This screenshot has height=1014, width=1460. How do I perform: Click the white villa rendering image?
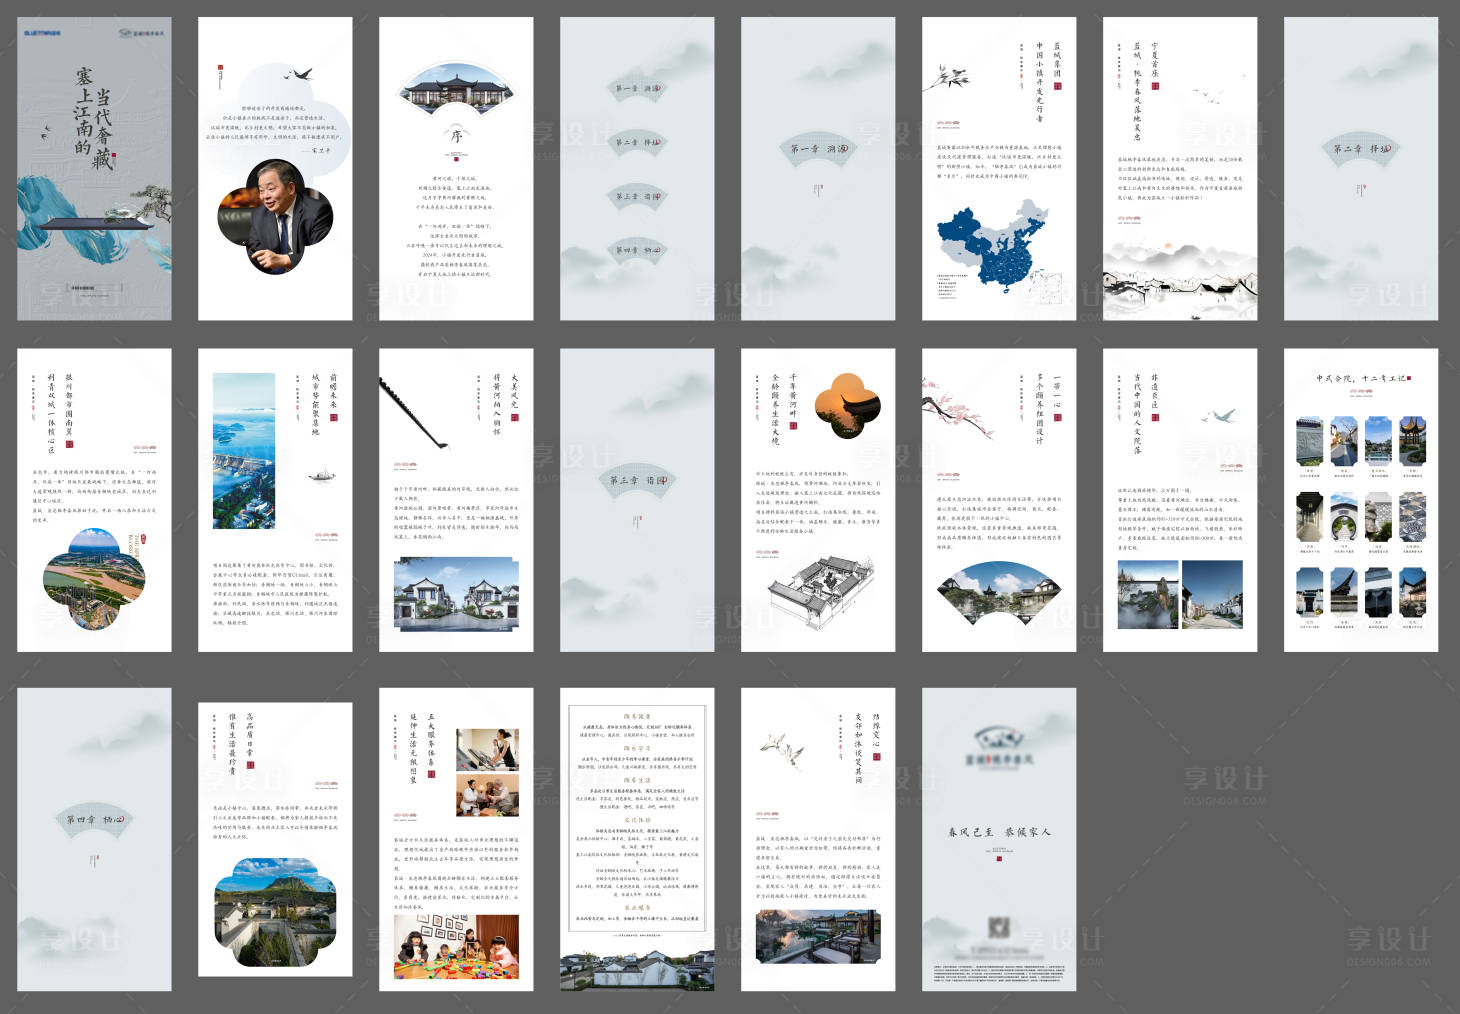(456, 594)
